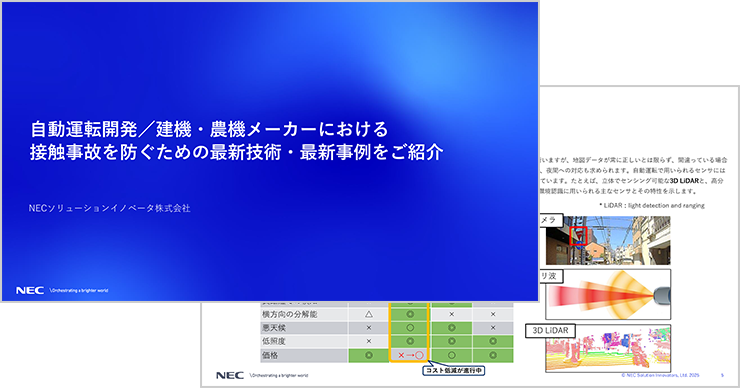Click the millimeter wave radar beam image
The image size is (740, 388).
tap(608, 294)
